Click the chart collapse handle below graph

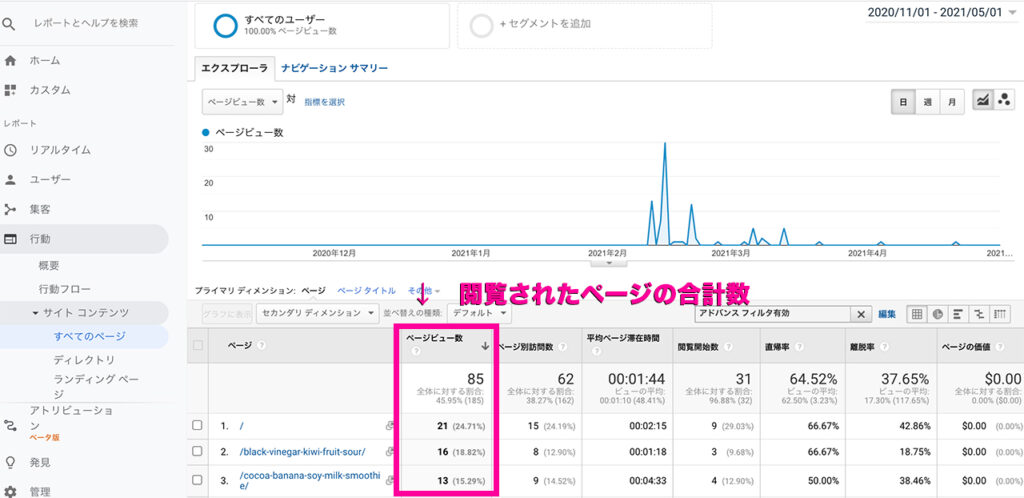609,262
